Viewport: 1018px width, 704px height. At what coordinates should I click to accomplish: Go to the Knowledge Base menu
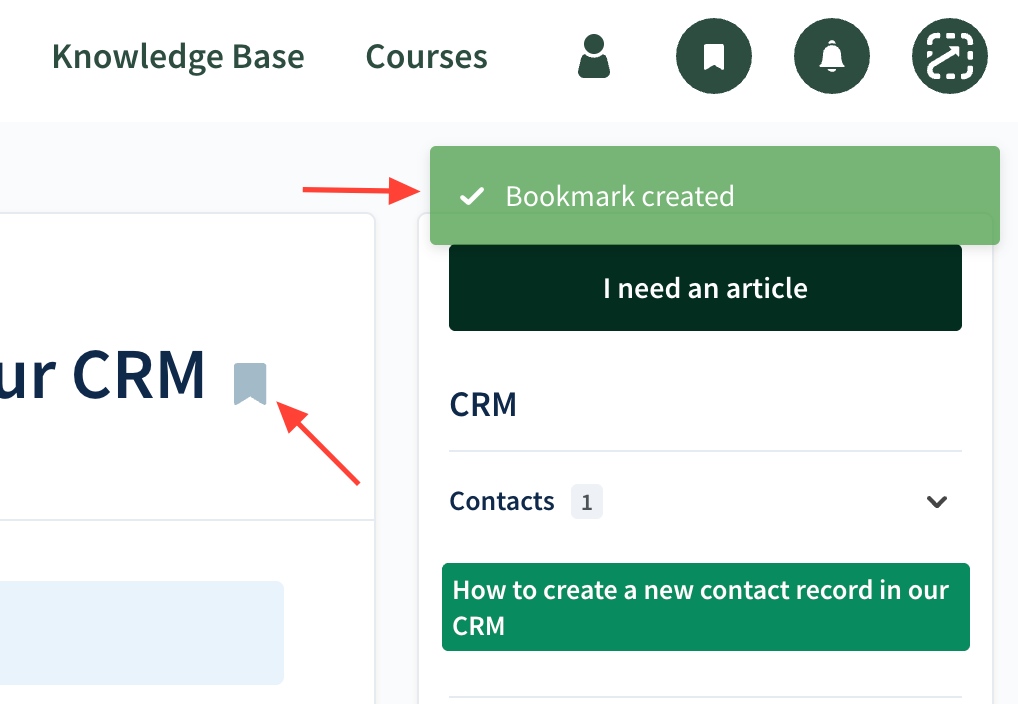pyautogui.click(x=178, y=56)
